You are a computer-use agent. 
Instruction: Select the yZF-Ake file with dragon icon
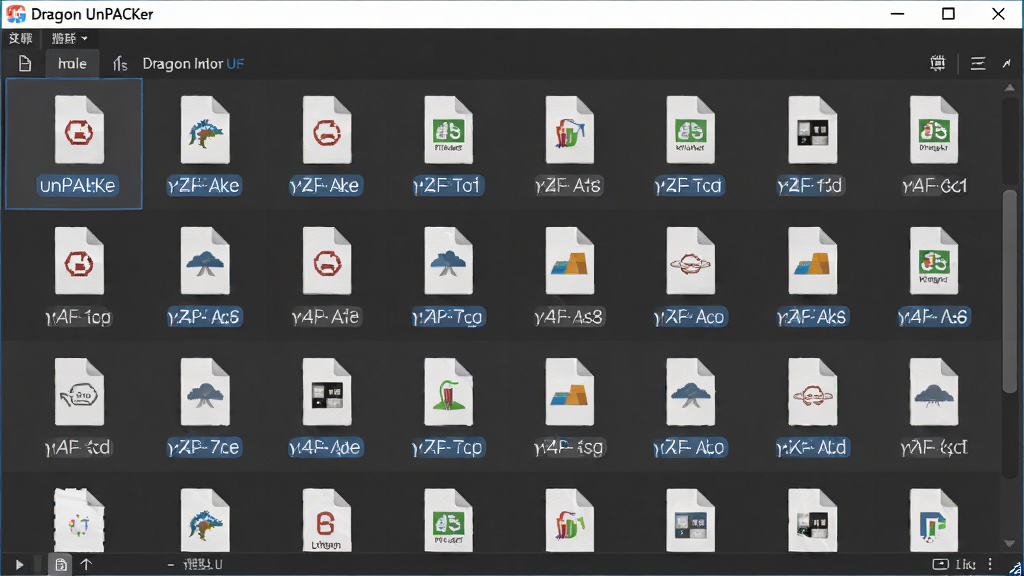205,129
